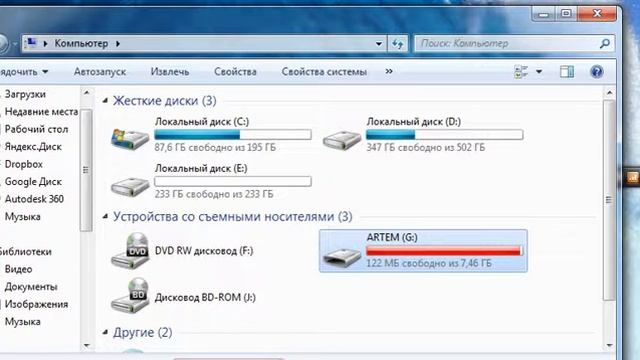This screenshot has height=360, width=640.
Task: Collapse Устройства со съемными носителями group
Action: pos(105,216)
